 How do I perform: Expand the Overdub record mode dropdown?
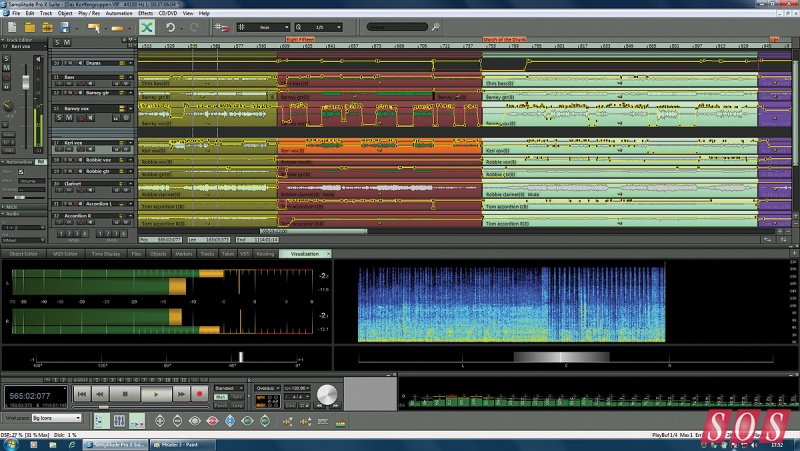tap(269, 386)
